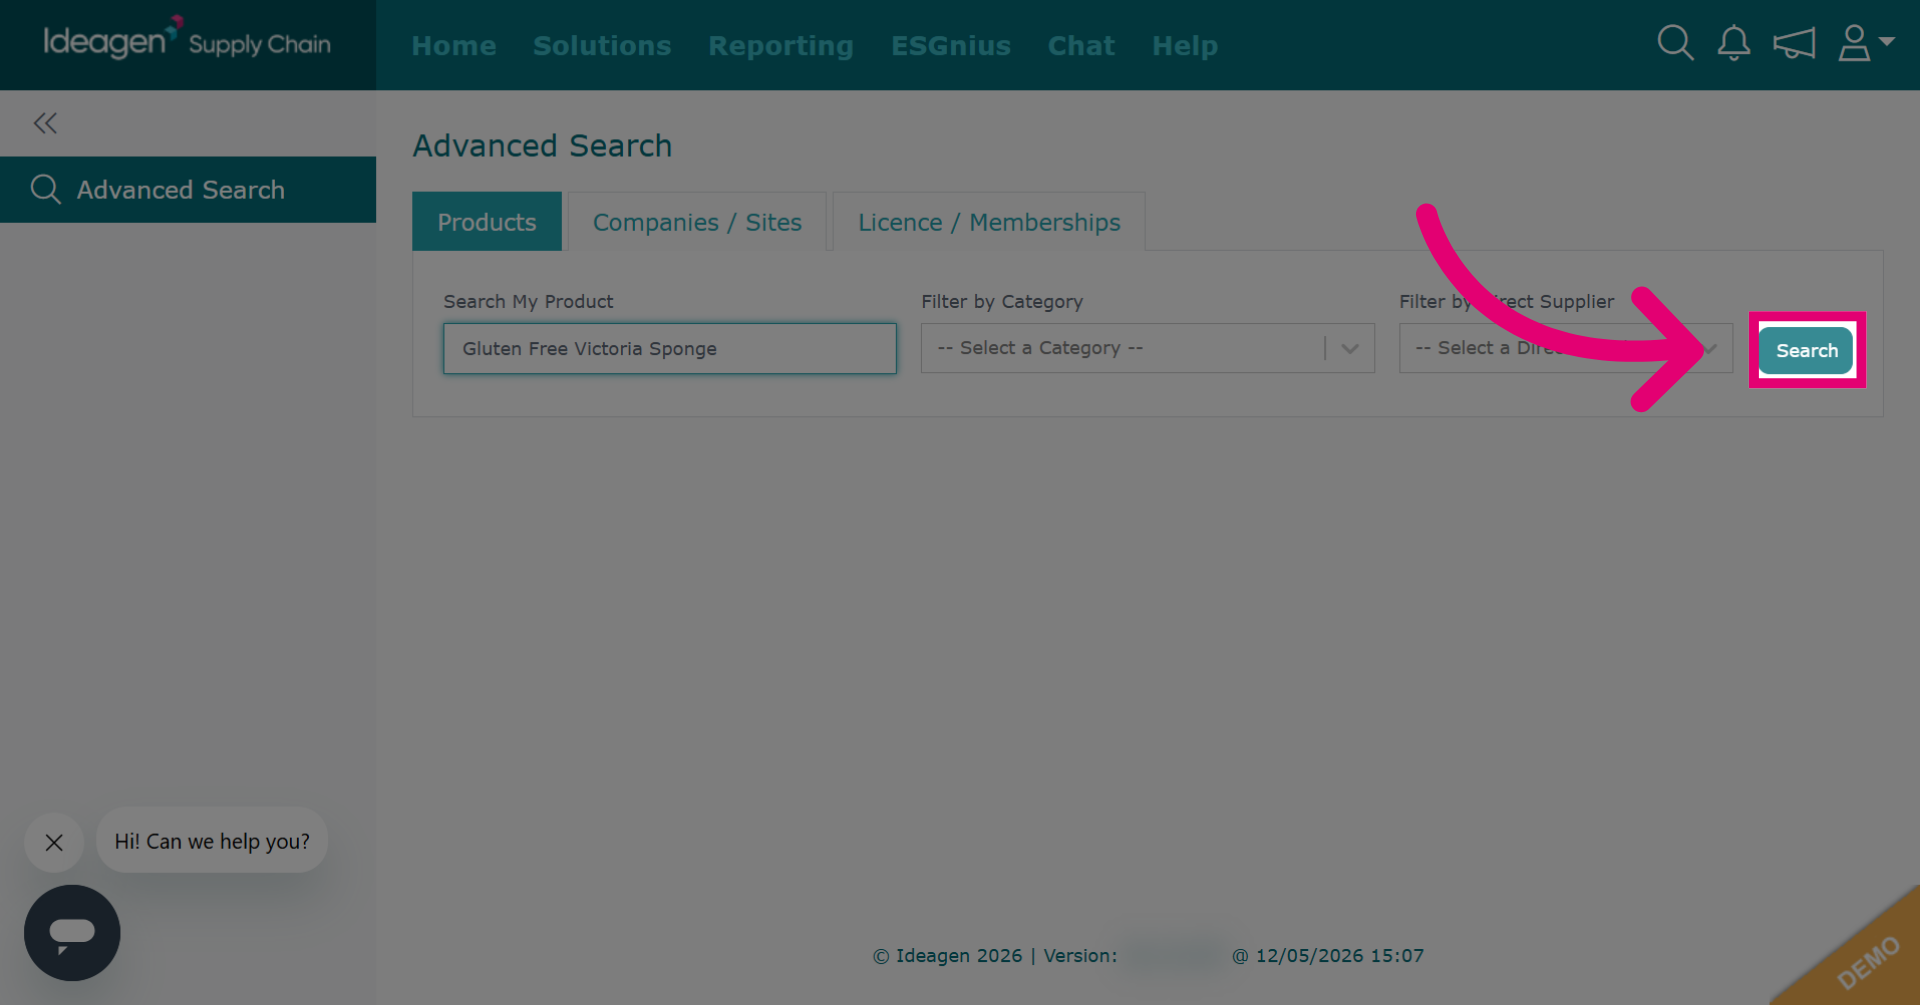The height and width of the screenshot is (1005, 1920).
Task: Expand the Direct Supplier dropdown
Action: point(1566,348)
